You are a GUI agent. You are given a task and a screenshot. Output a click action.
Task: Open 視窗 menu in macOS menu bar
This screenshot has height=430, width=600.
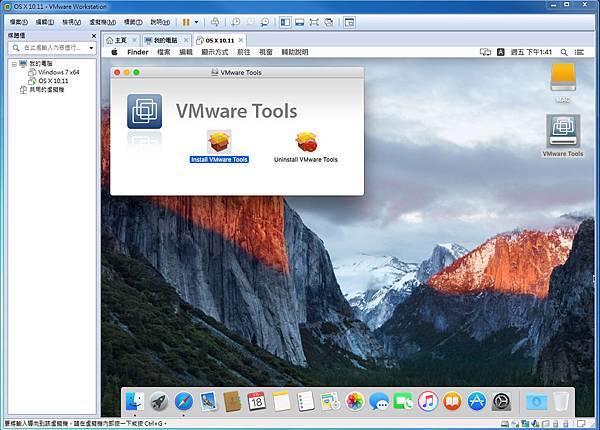click(x=266, y=52)
